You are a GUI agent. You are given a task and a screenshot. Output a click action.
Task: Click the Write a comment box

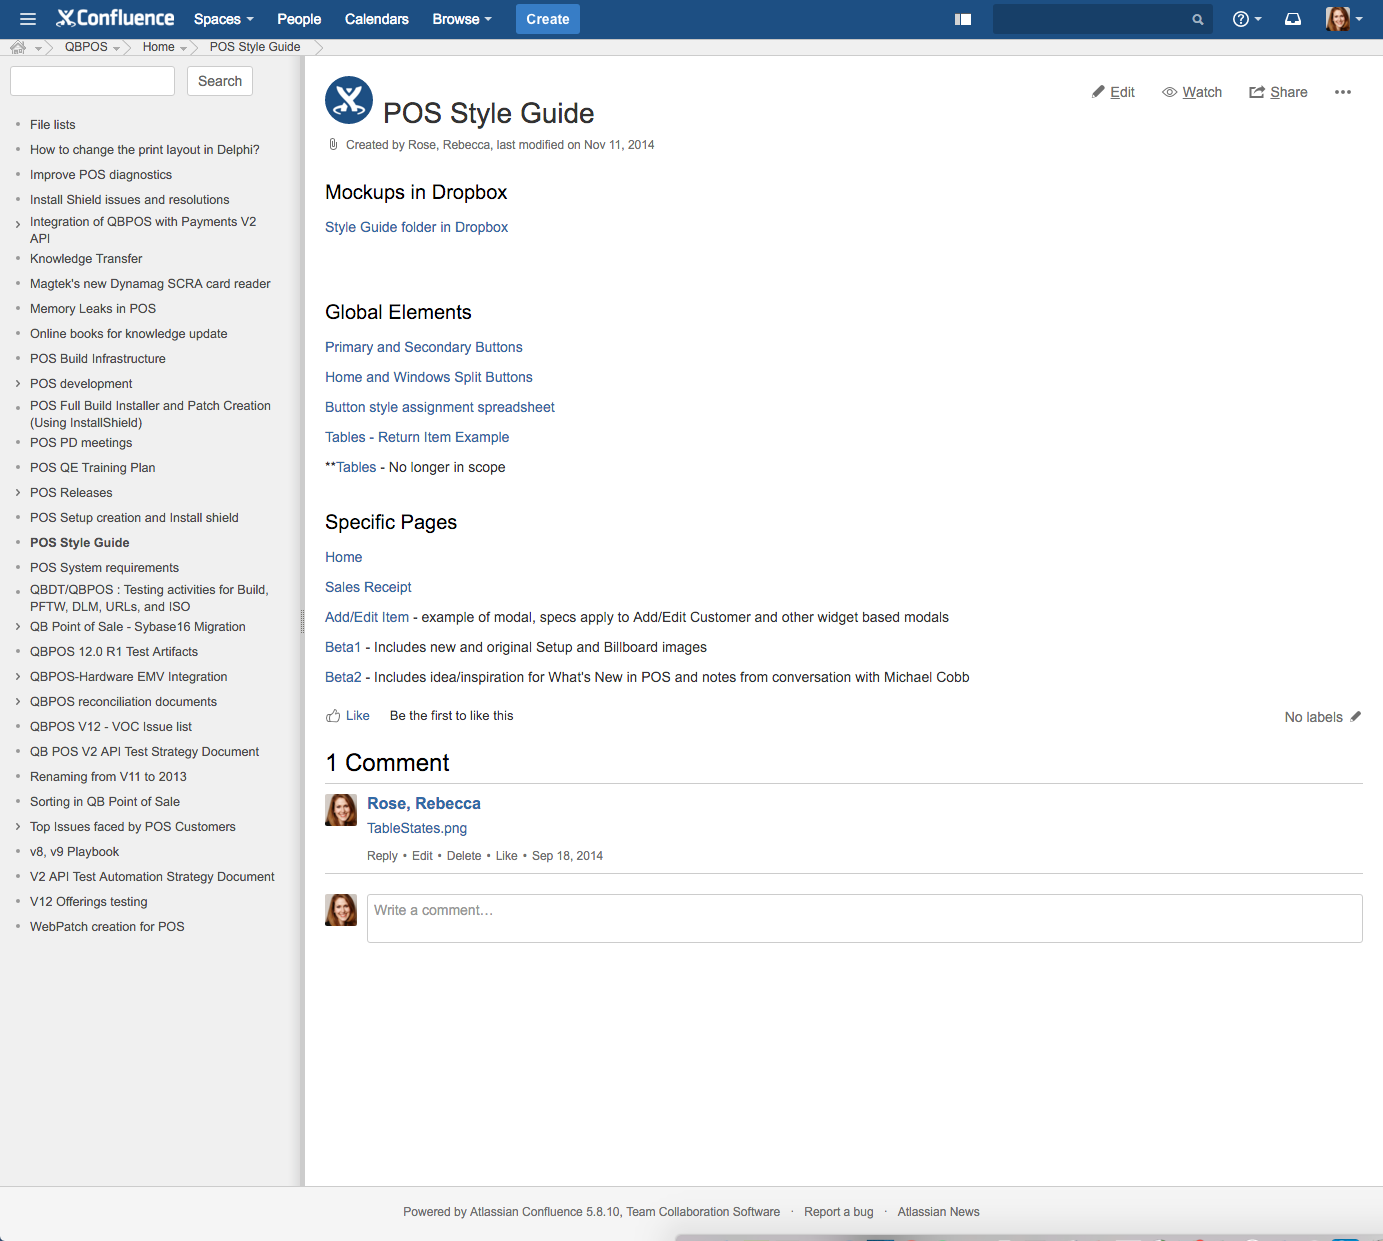[864, 918]
